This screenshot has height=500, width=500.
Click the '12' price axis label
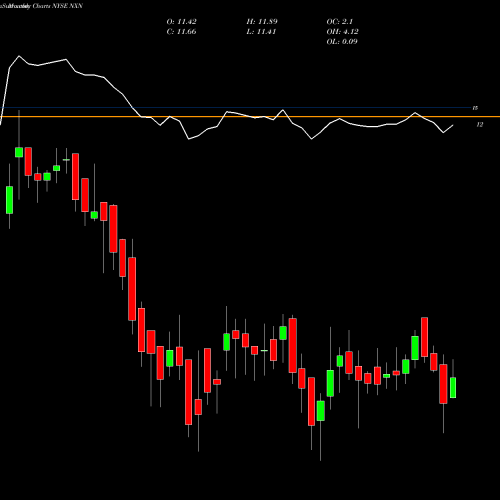[480, 125]
